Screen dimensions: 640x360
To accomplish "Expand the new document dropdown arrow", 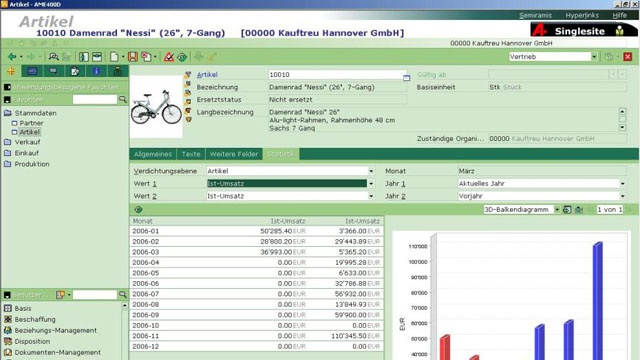I will [123, 57].
